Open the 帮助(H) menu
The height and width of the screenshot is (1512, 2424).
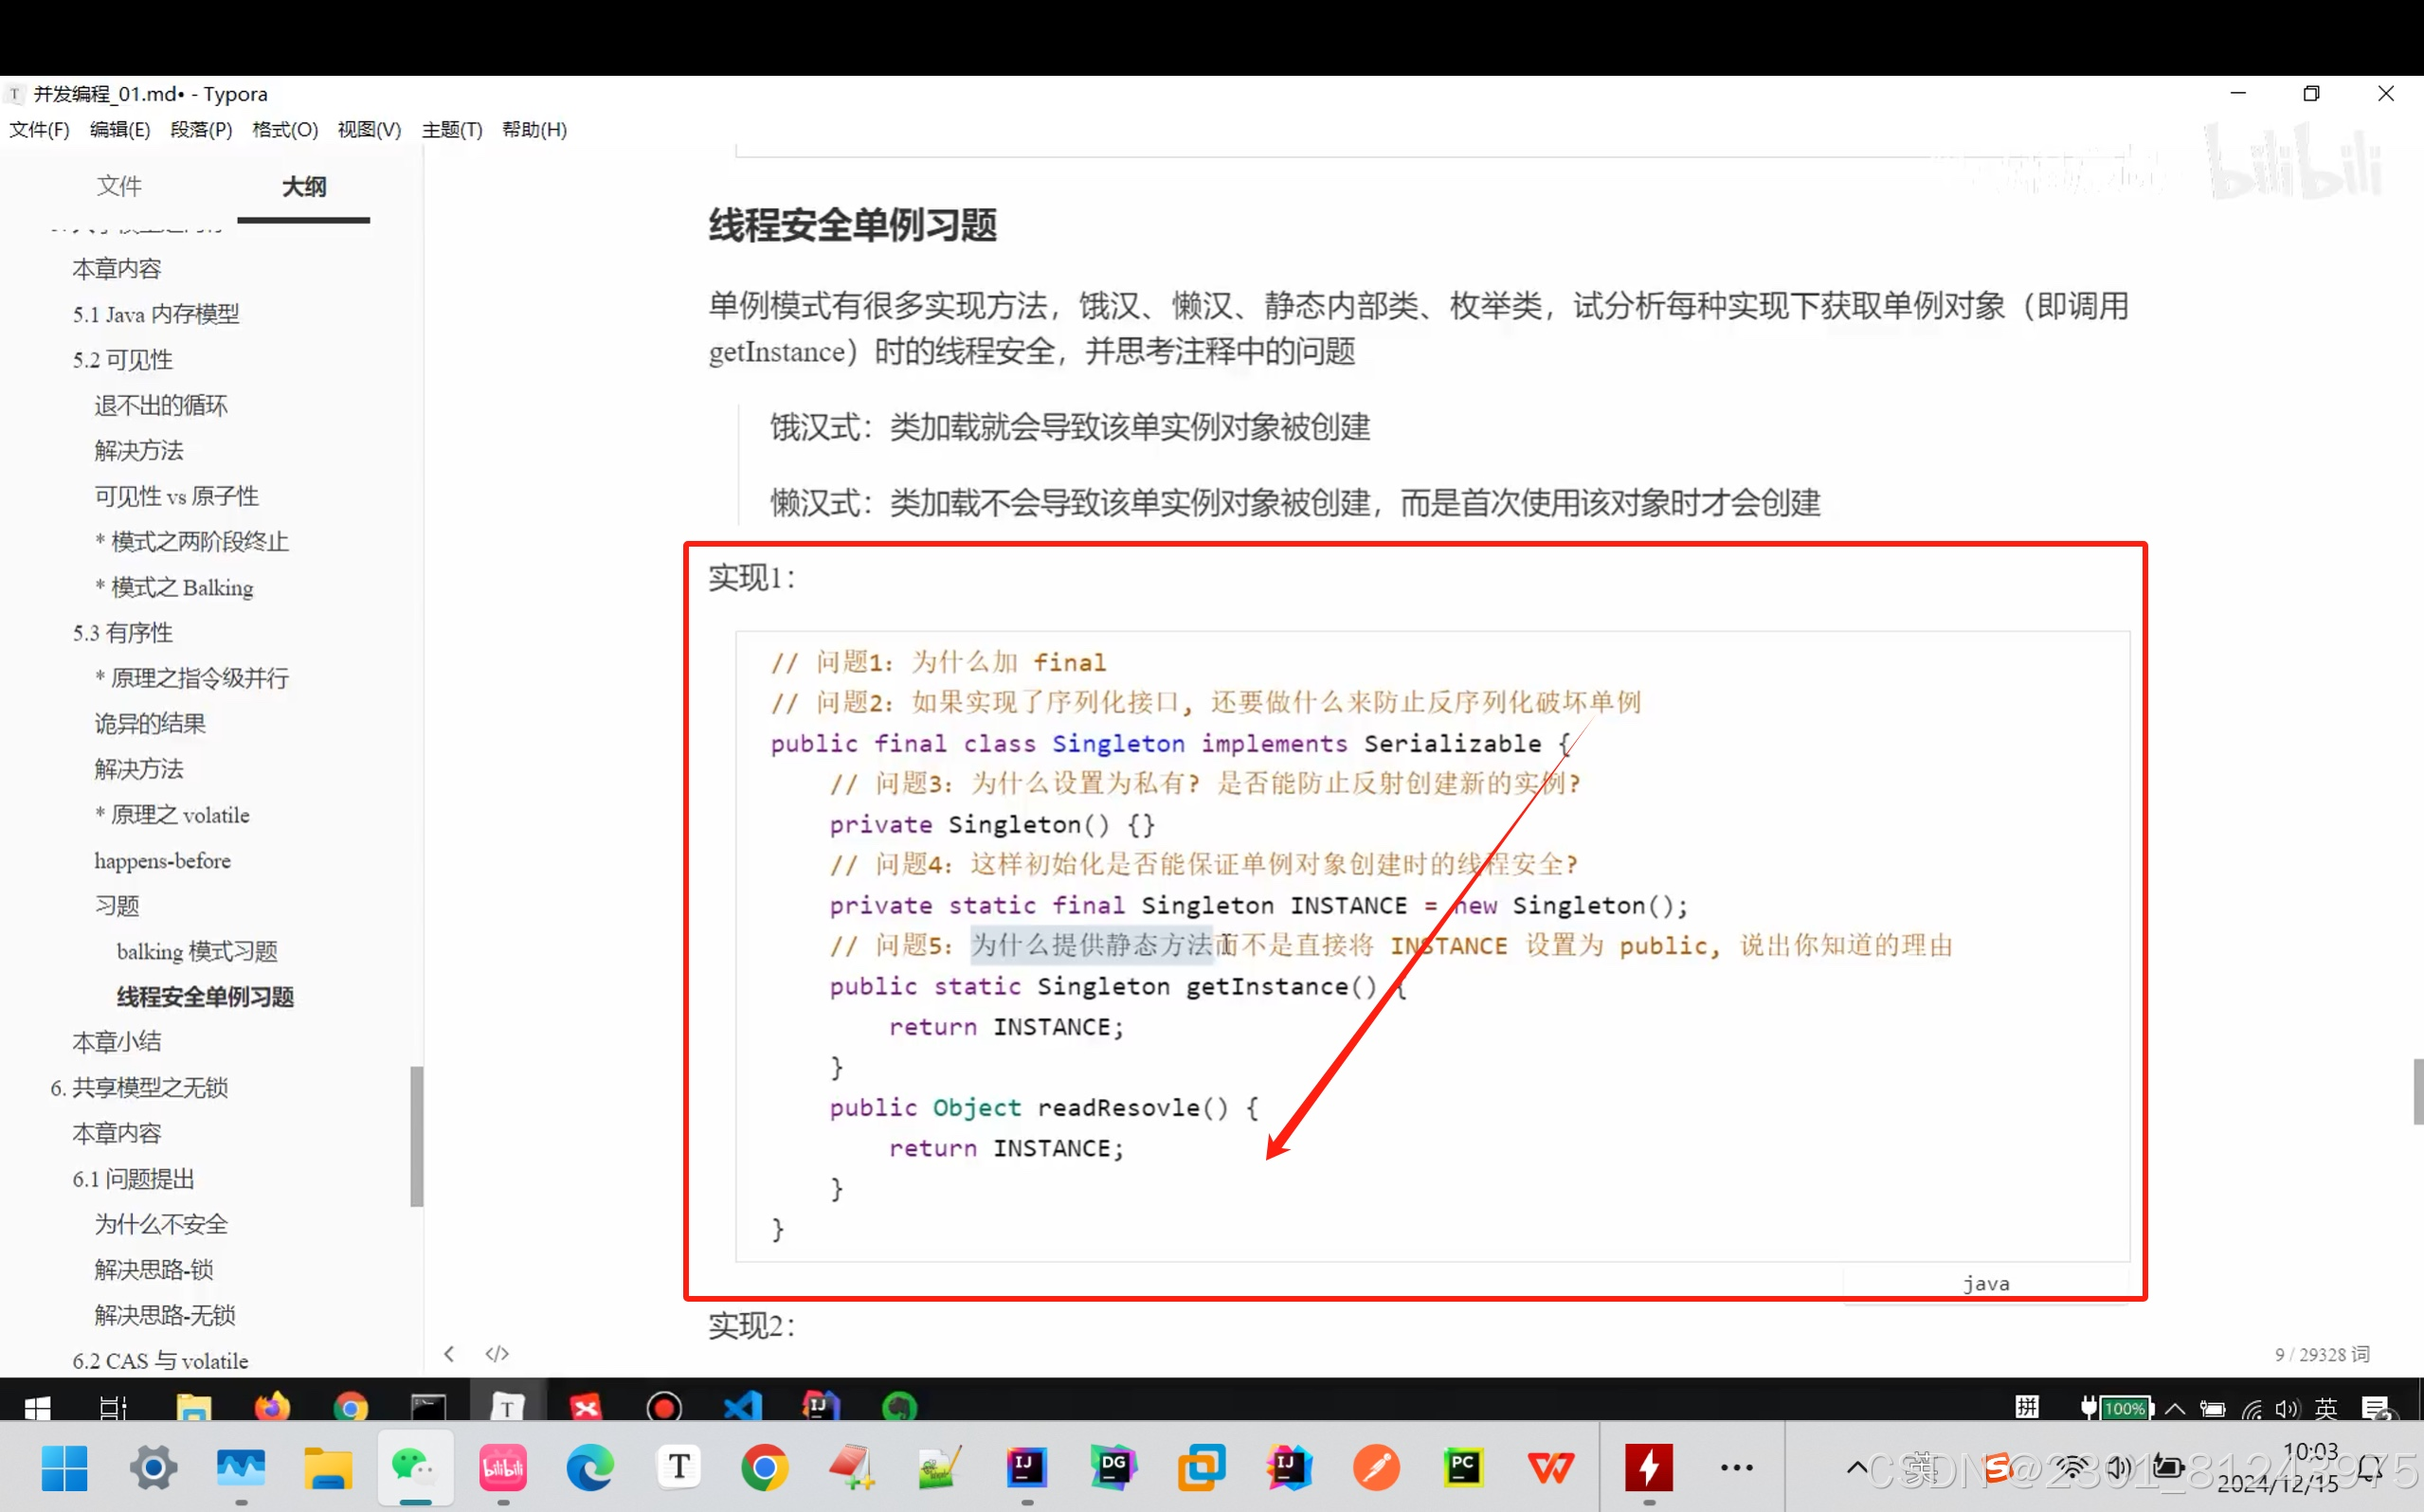coord(534,129)
